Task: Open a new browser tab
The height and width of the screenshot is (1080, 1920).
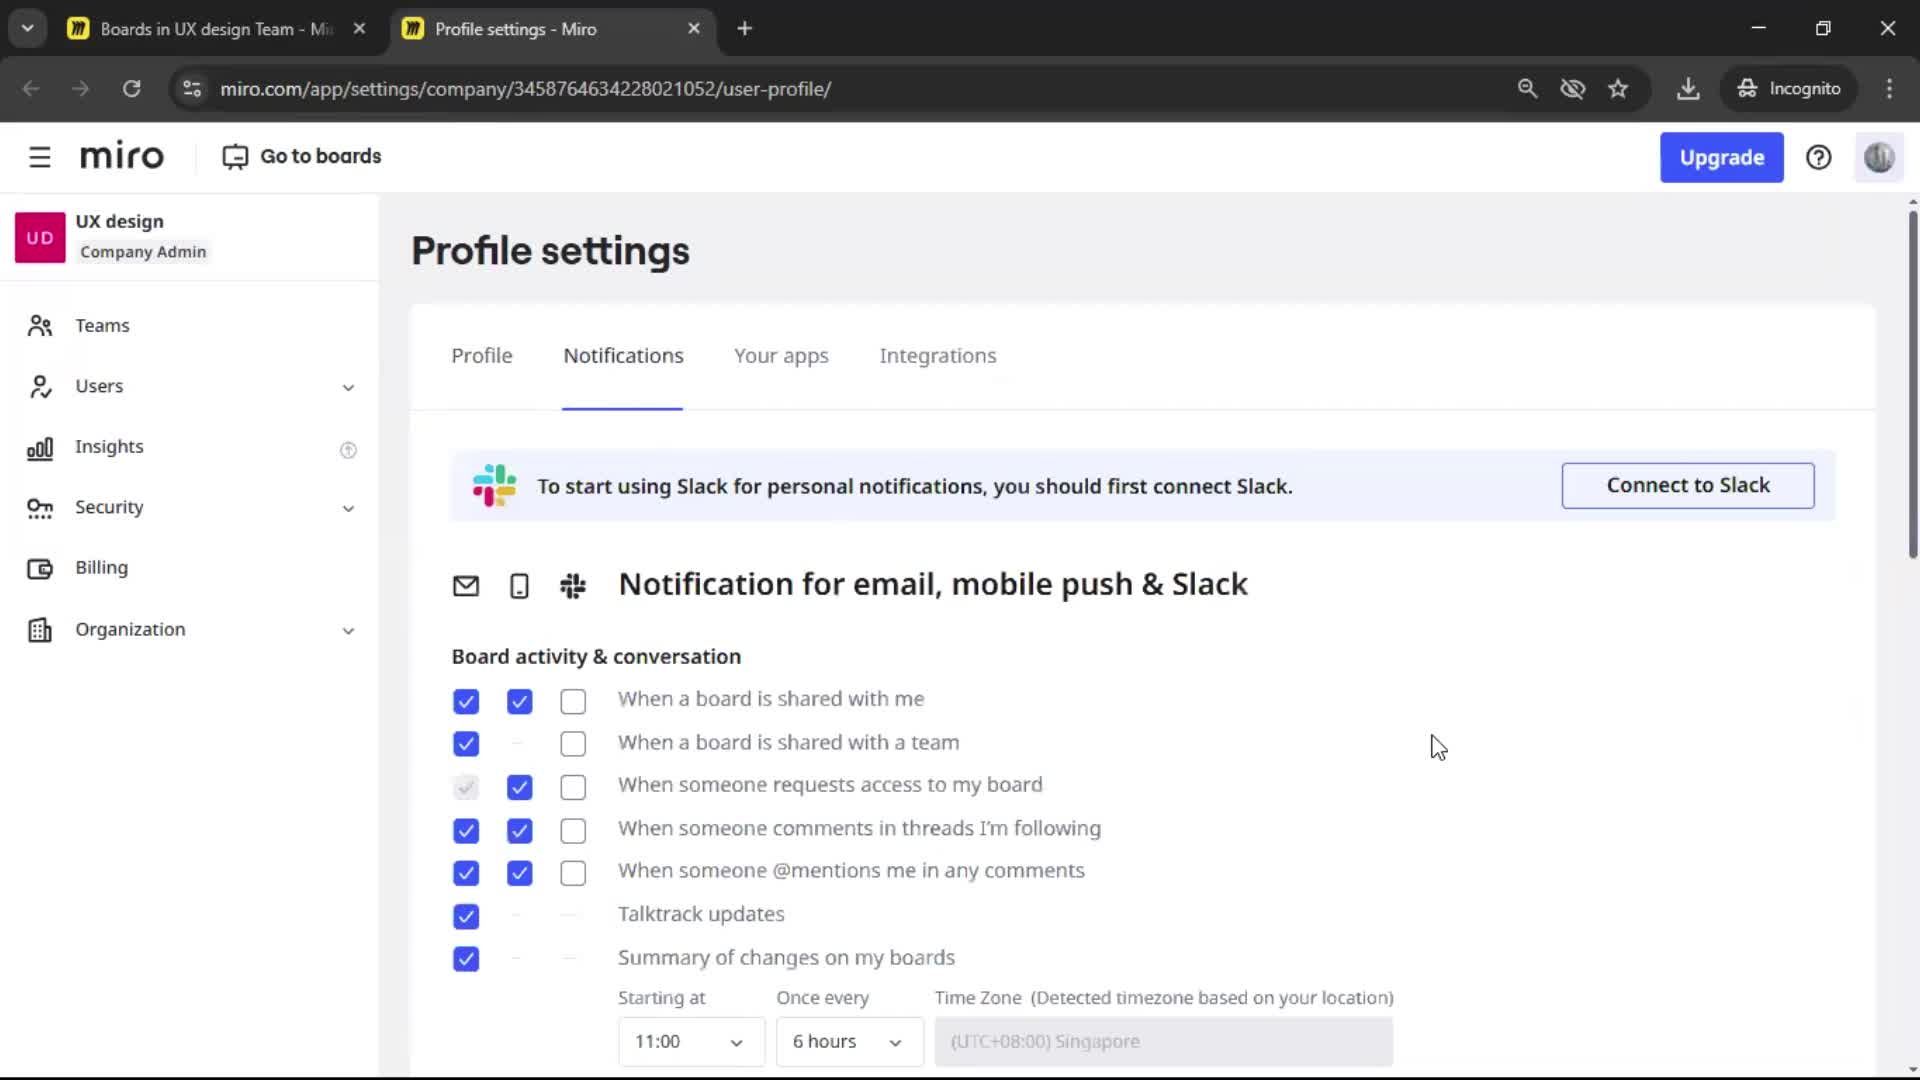Action: click(744, 29)
